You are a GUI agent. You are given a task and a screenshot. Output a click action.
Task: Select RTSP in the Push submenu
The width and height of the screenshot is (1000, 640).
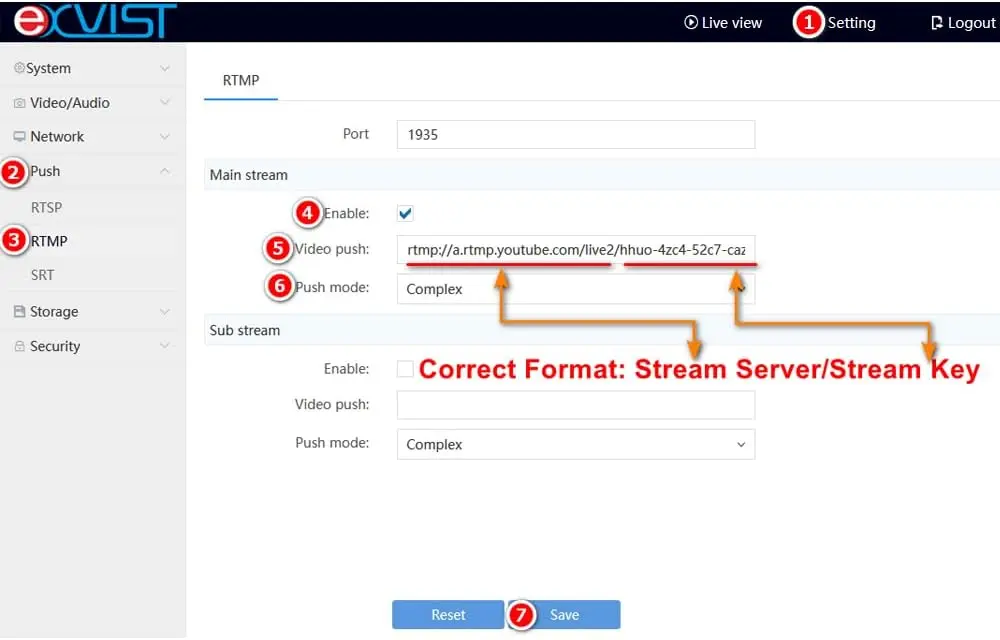pyautogui.click(x=46, y=207)
